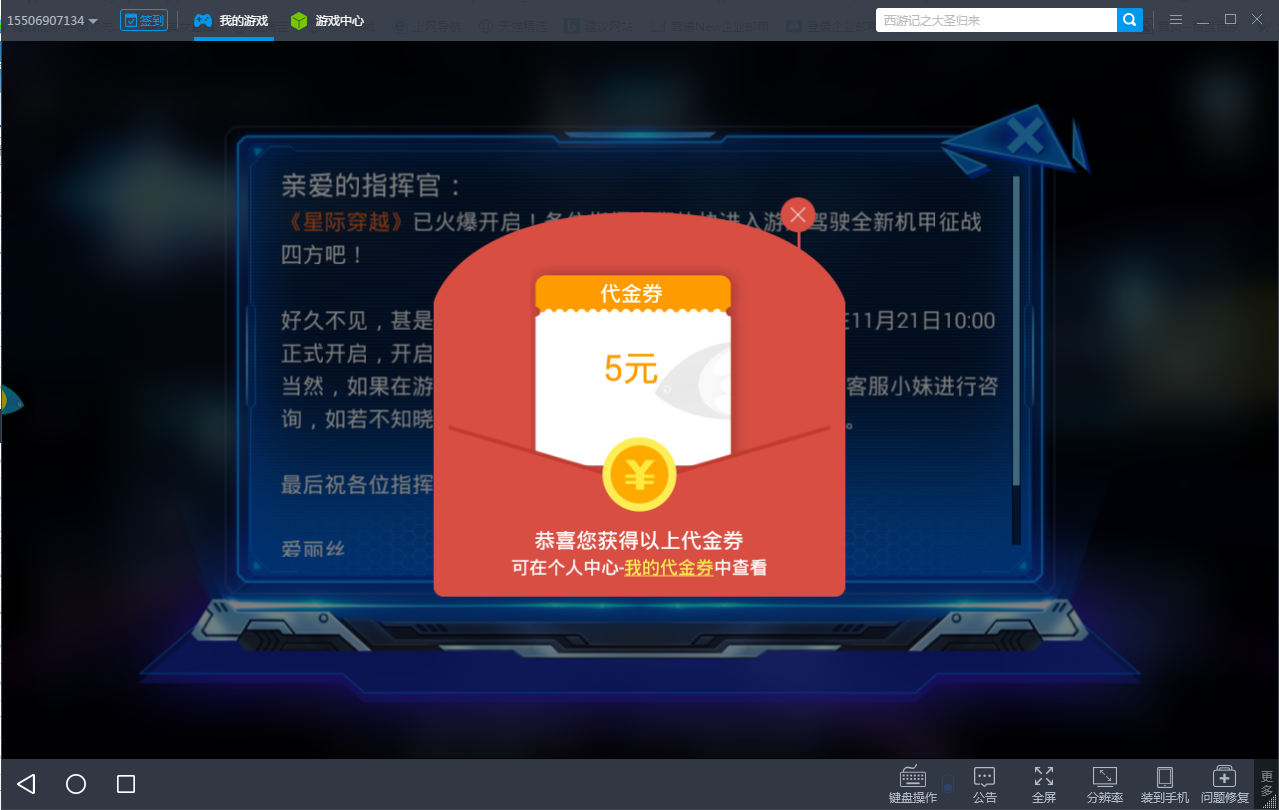This screenshot has height=810, width=1279.
Task: Enter 全屏 fullscreen mode
Action: coord(1044,785)
